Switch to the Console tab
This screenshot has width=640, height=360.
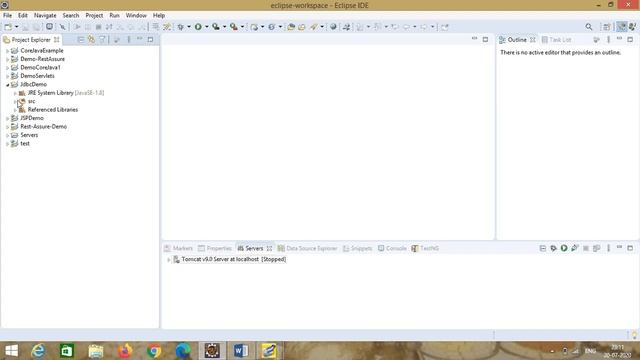coord(392,248)
